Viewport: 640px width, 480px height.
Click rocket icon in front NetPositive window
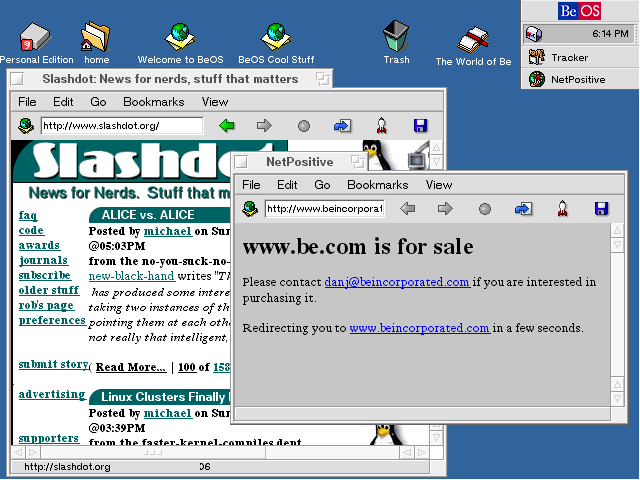pyautogui.click(x=562, y=208)
